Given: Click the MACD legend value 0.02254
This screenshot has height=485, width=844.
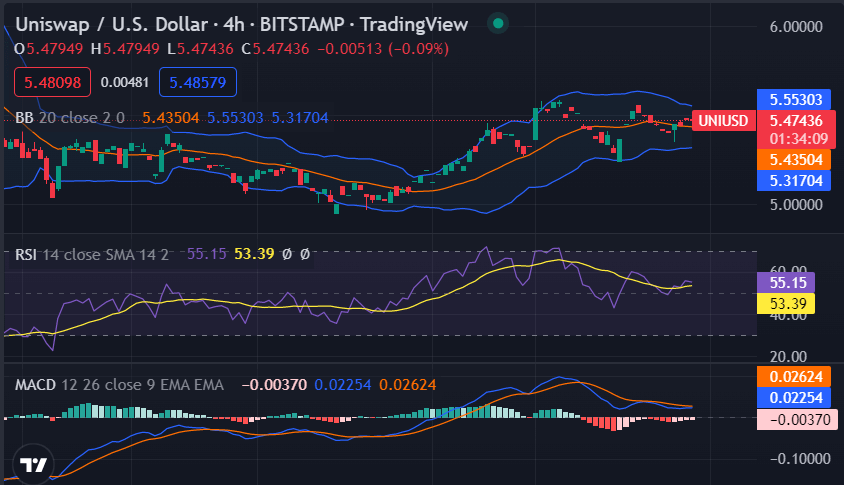Looking at the screenshot, I should 343,385.
